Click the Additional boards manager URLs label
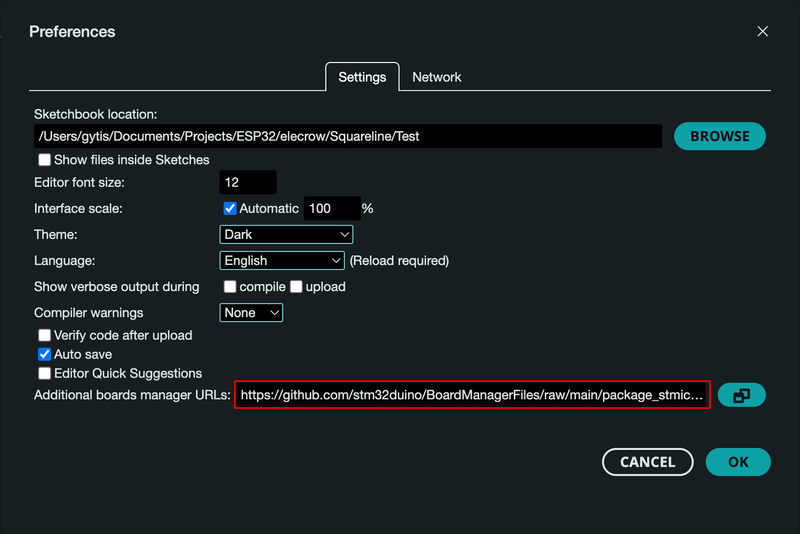The image size is (800, 534). coord(132,395)
